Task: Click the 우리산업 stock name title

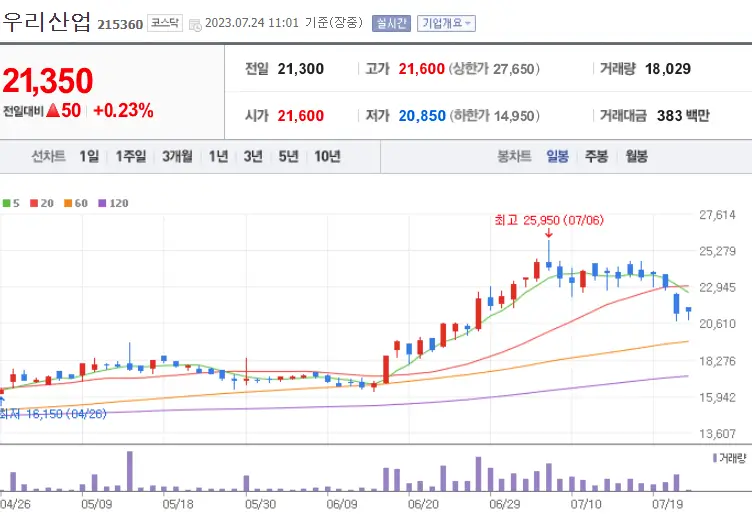Action: (47, 22)
